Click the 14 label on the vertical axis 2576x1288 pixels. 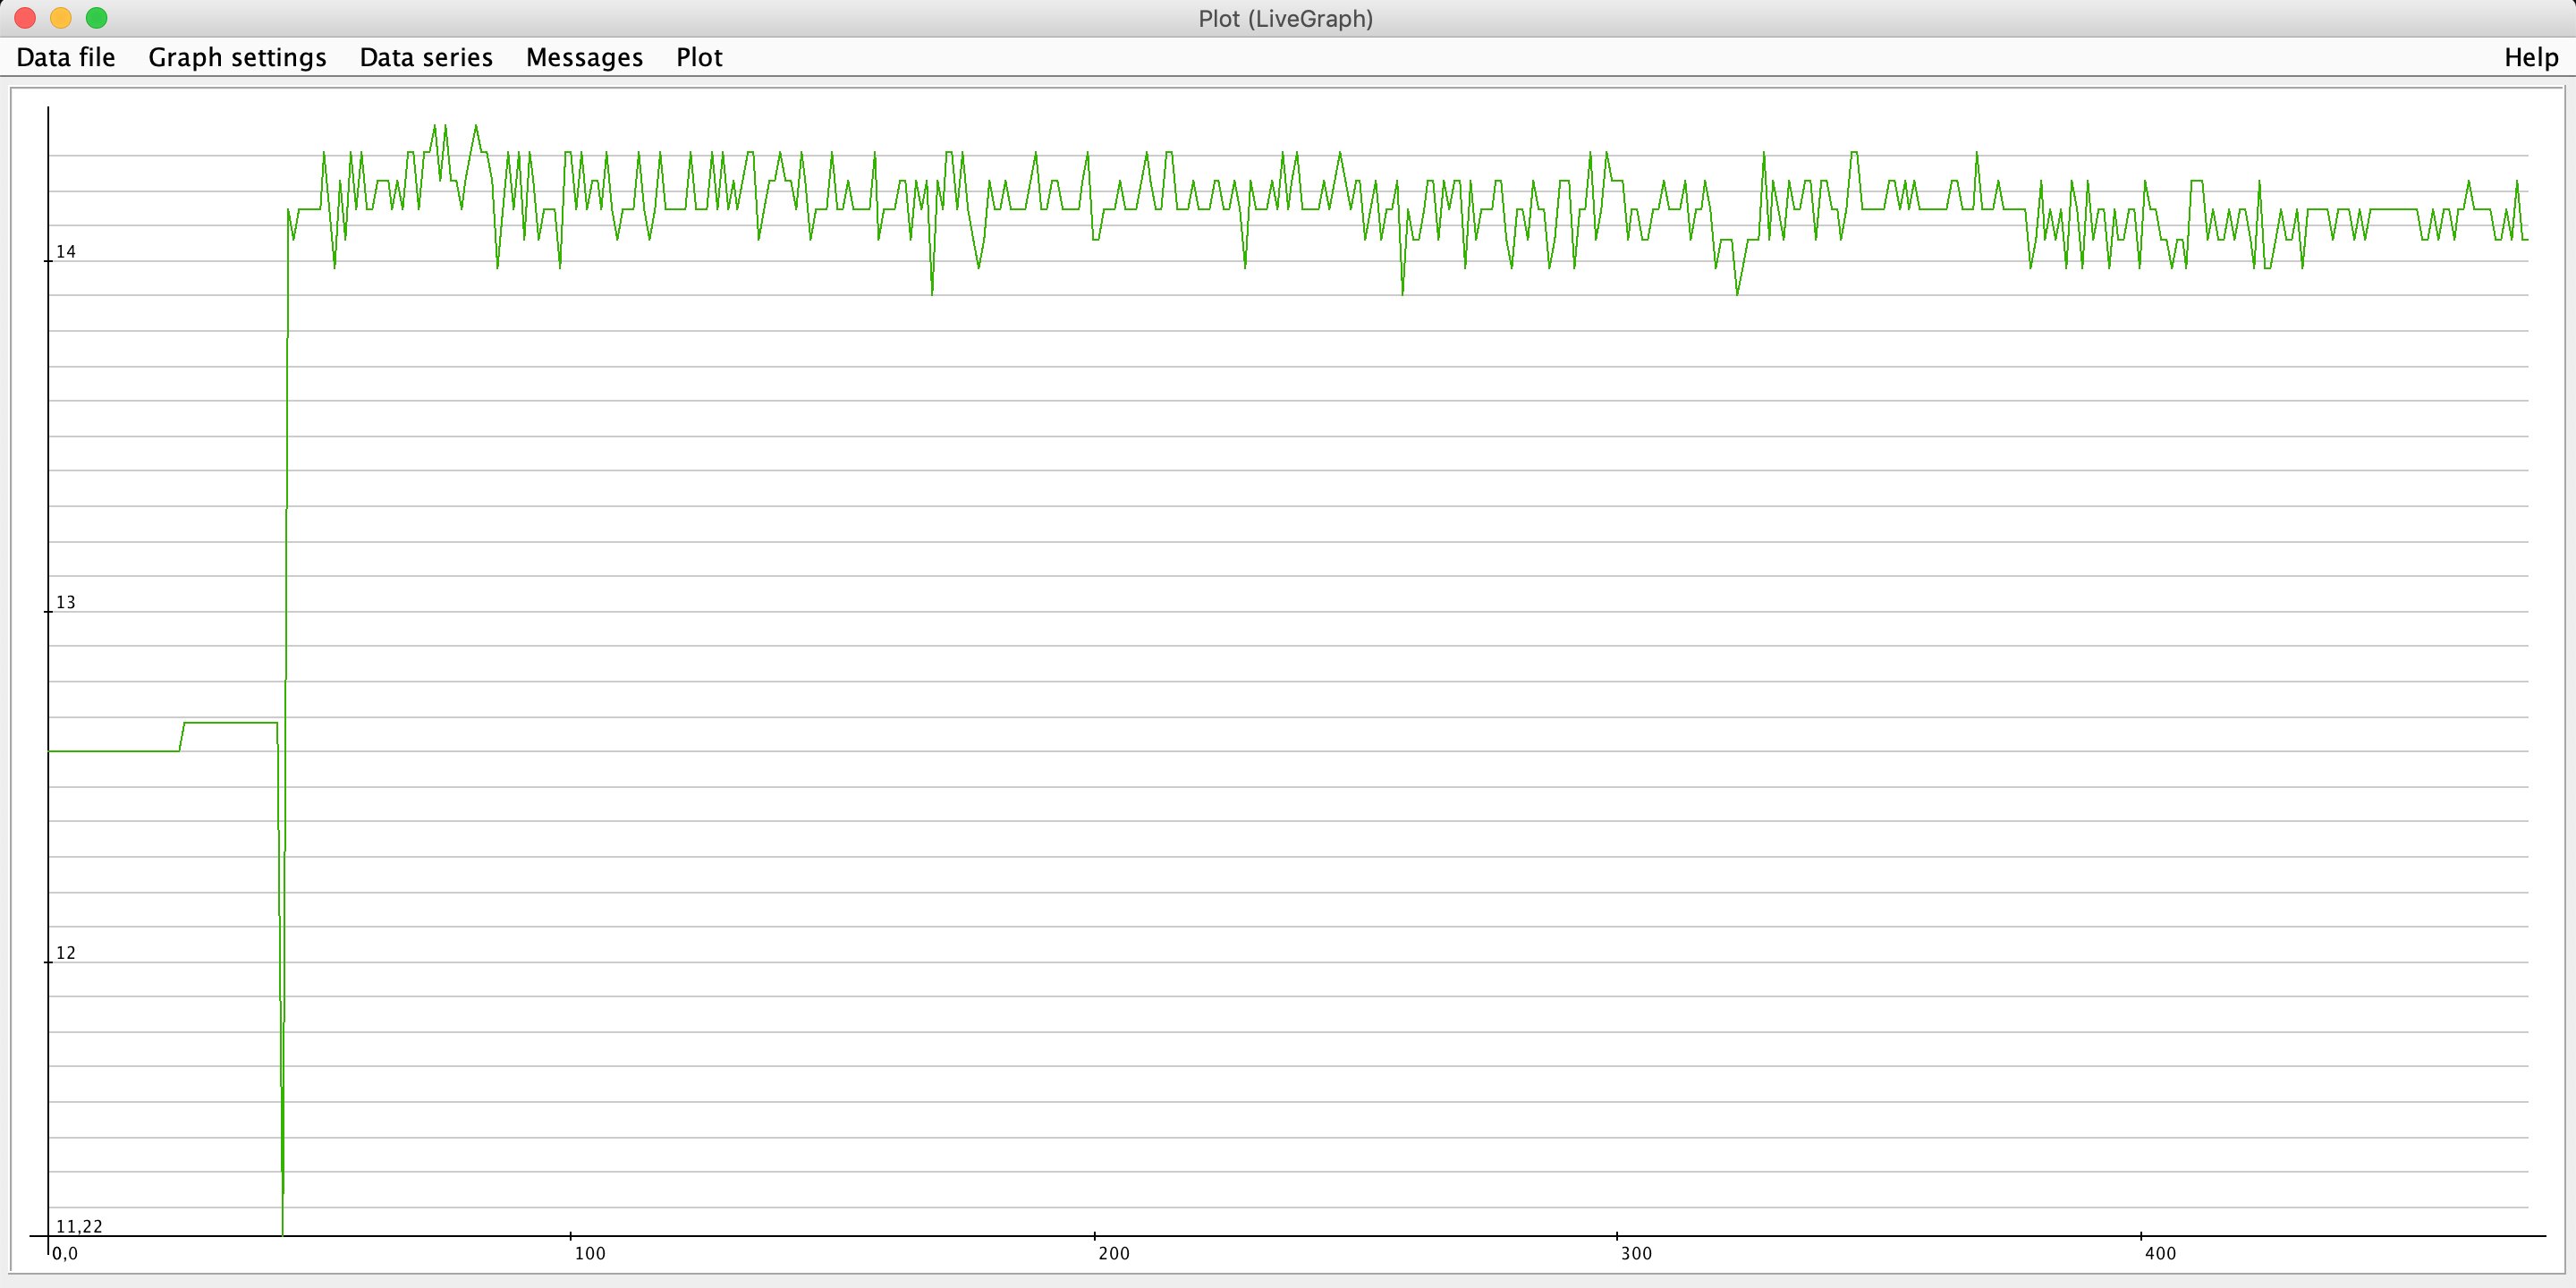[x=66, y=252]
